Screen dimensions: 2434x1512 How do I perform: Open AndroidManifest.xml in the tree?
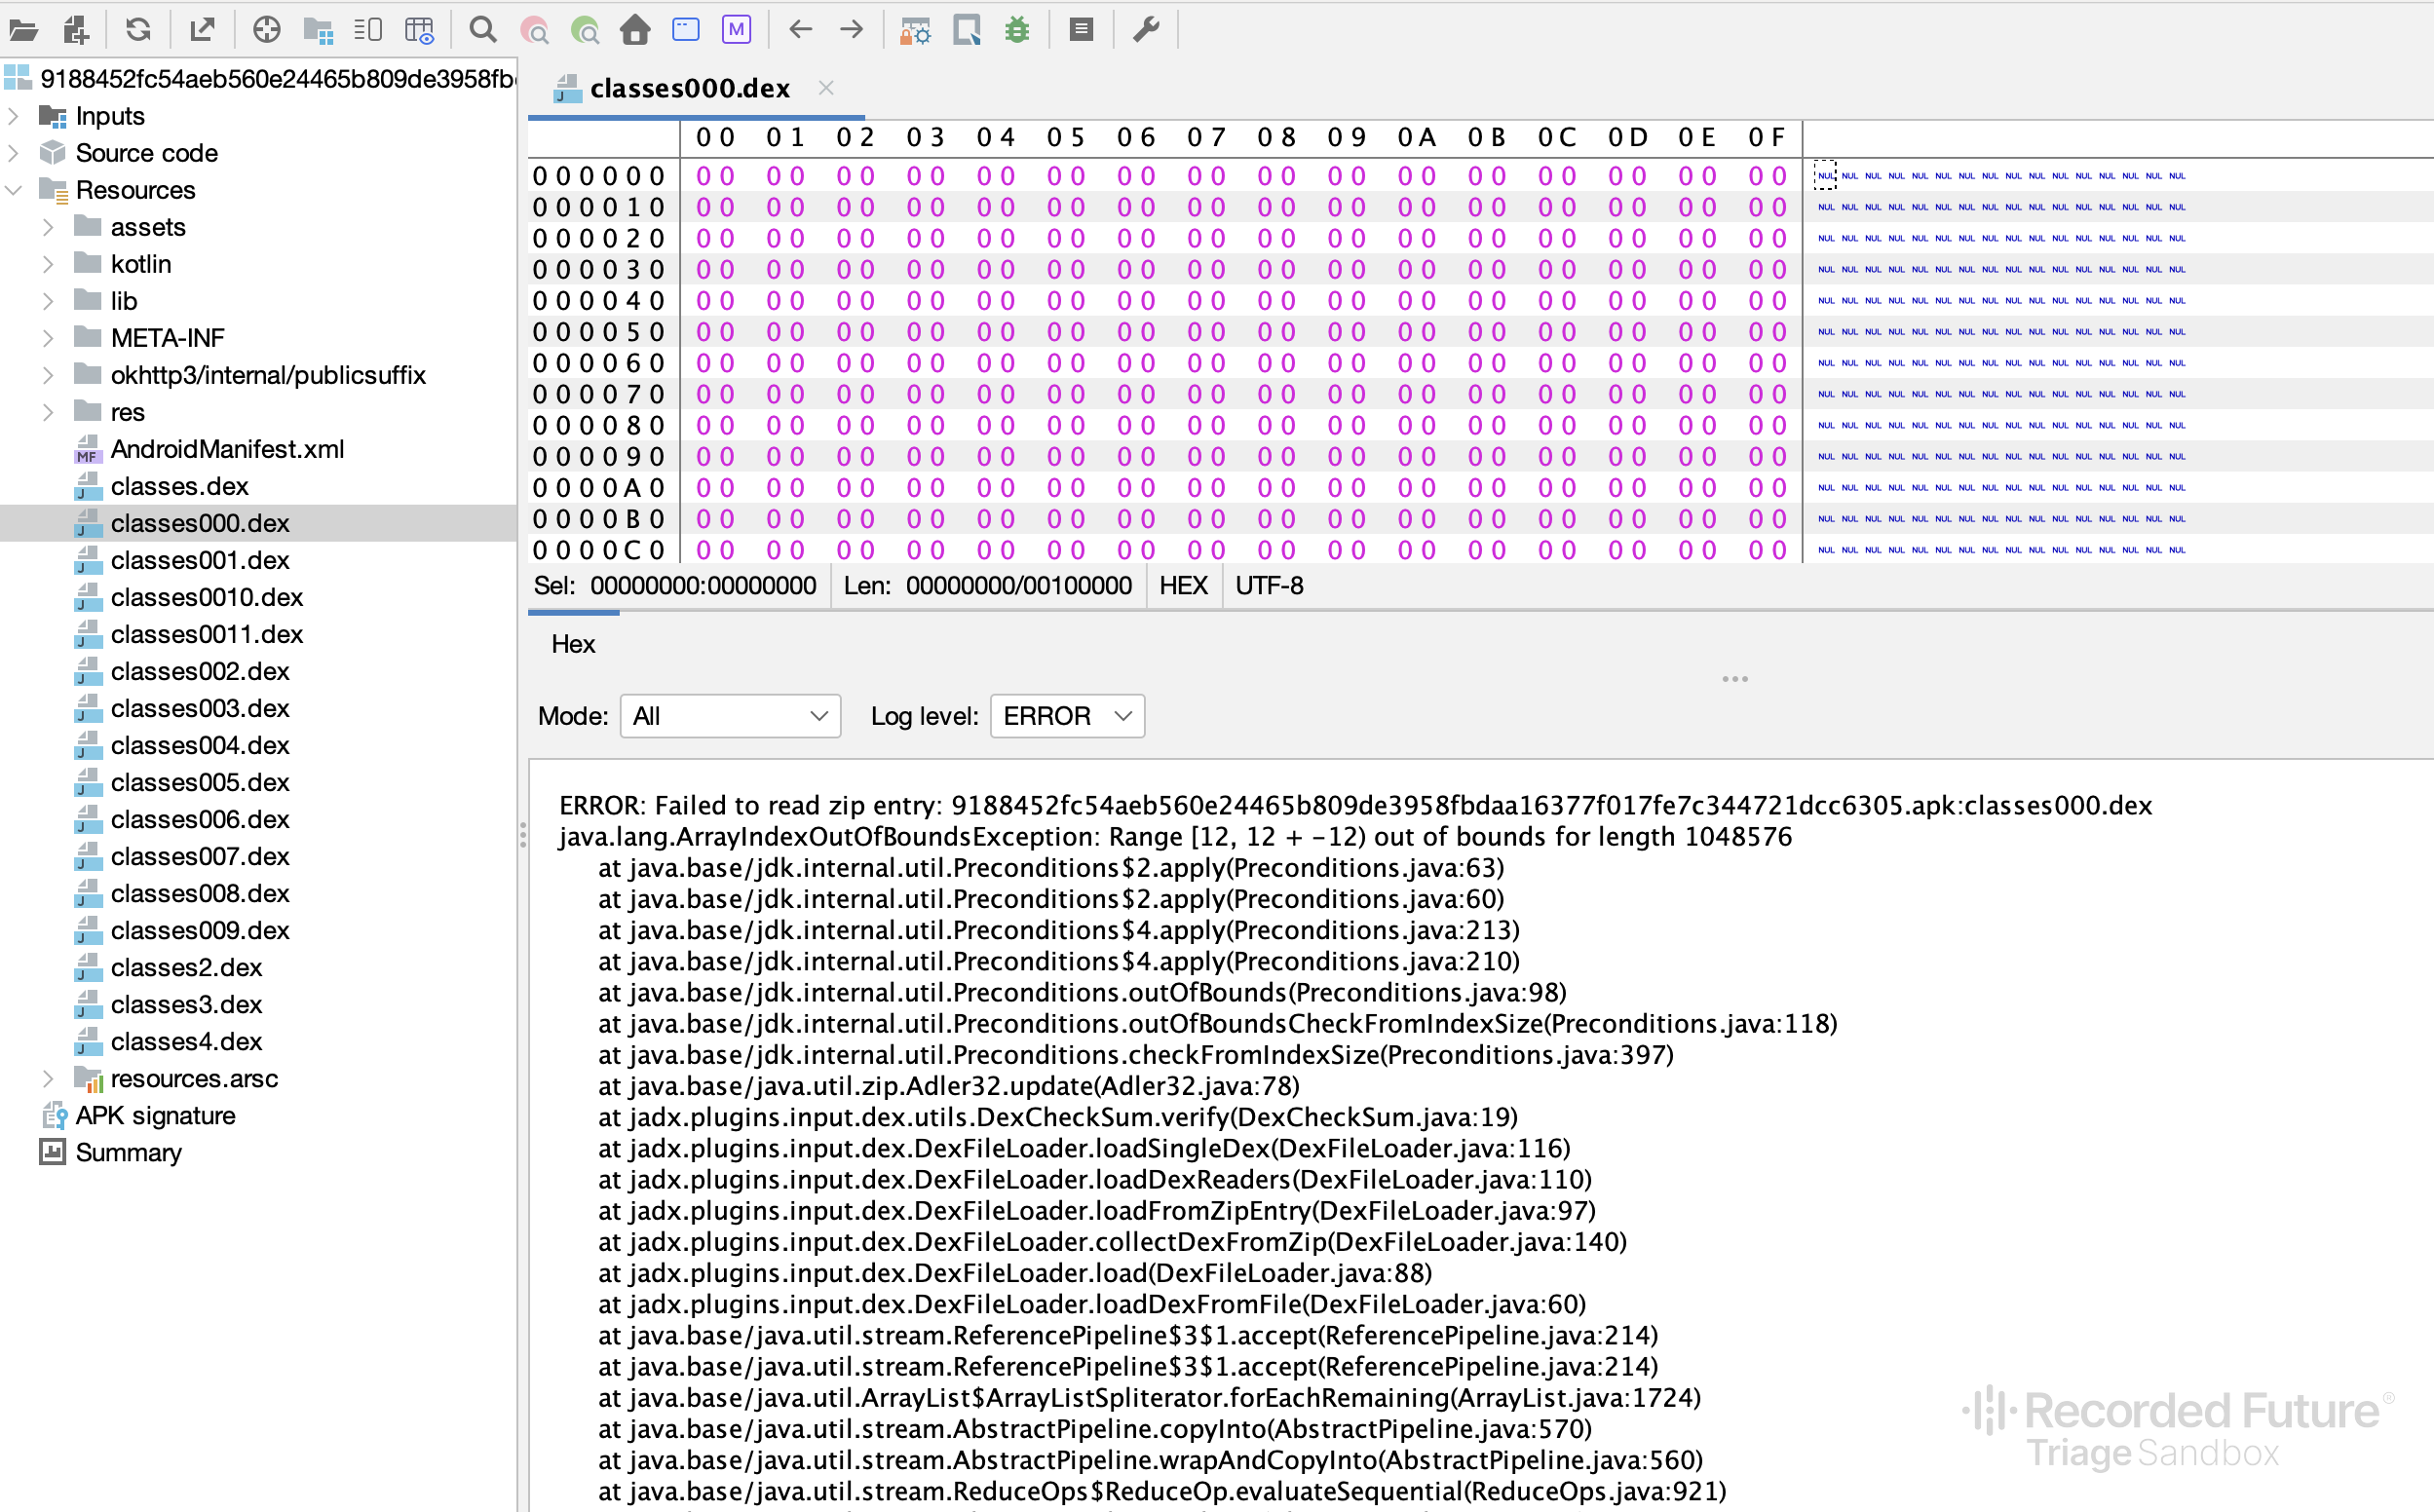pyautogui.click(x=227, y=449)
